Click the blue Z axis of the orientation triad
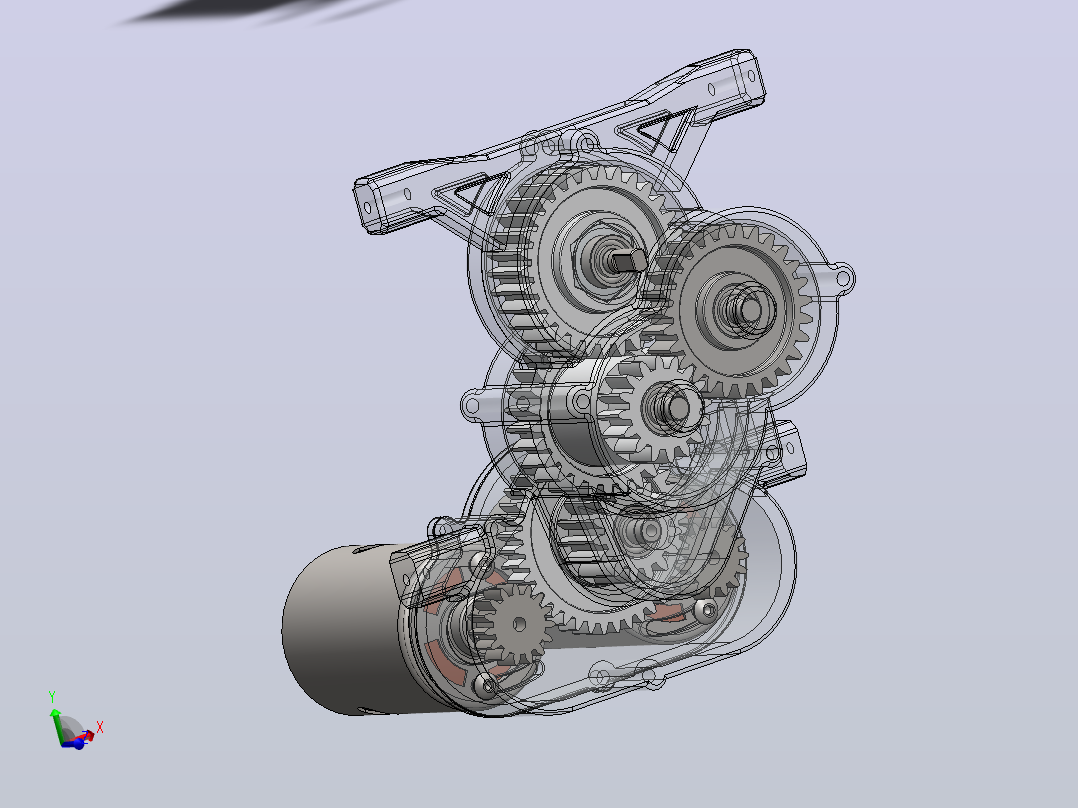 [73, 744]
